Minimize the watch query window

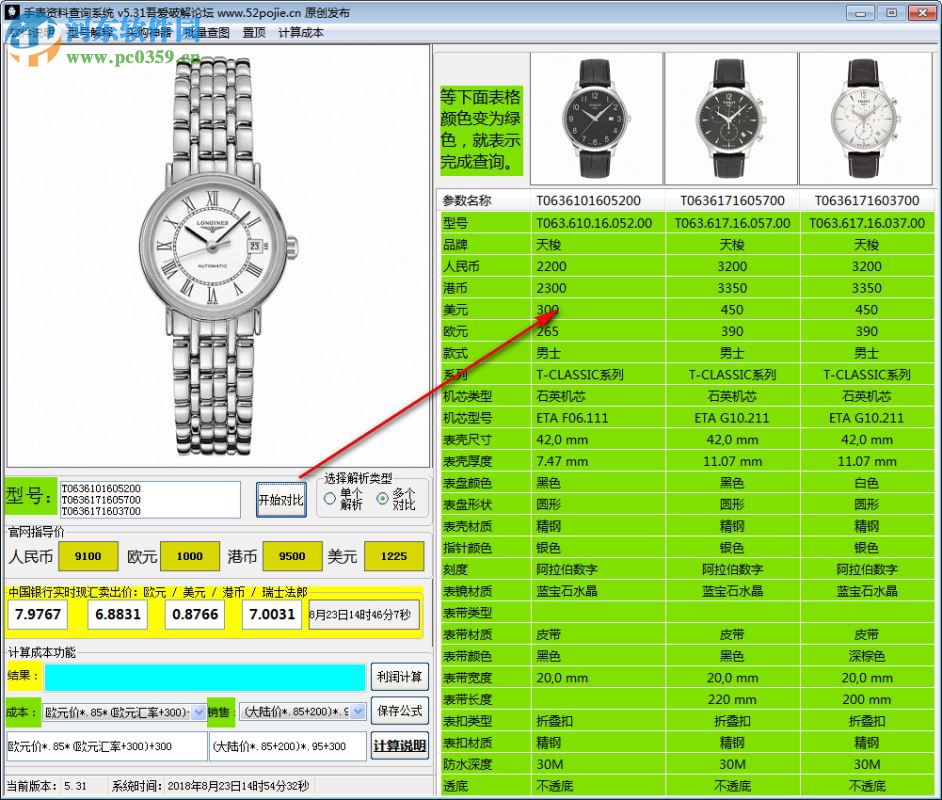coord(860,13)
